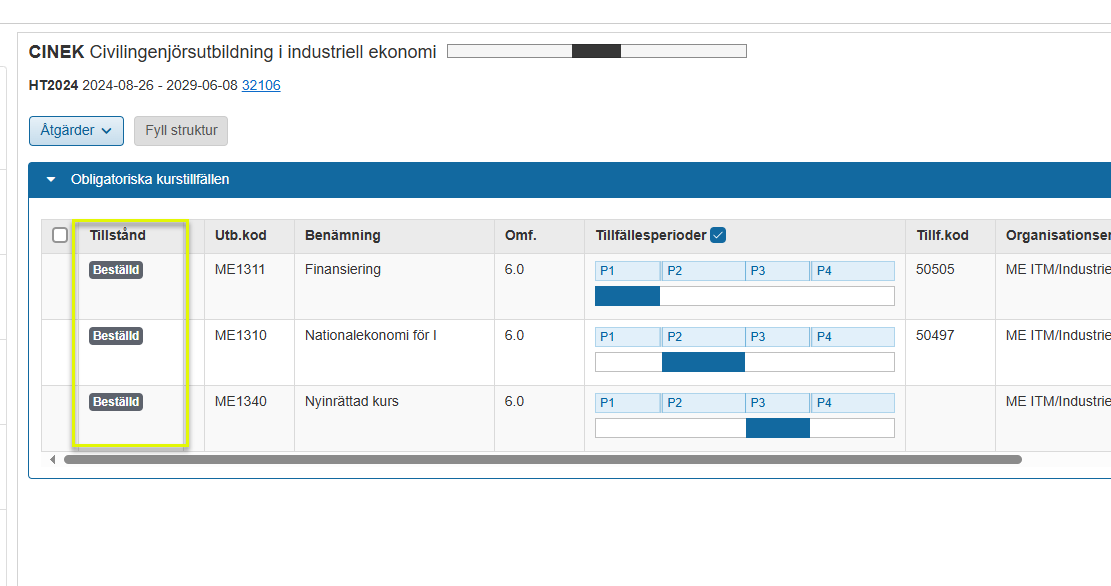Click the caret arrow on Åtgärder button

coord(106,131)
